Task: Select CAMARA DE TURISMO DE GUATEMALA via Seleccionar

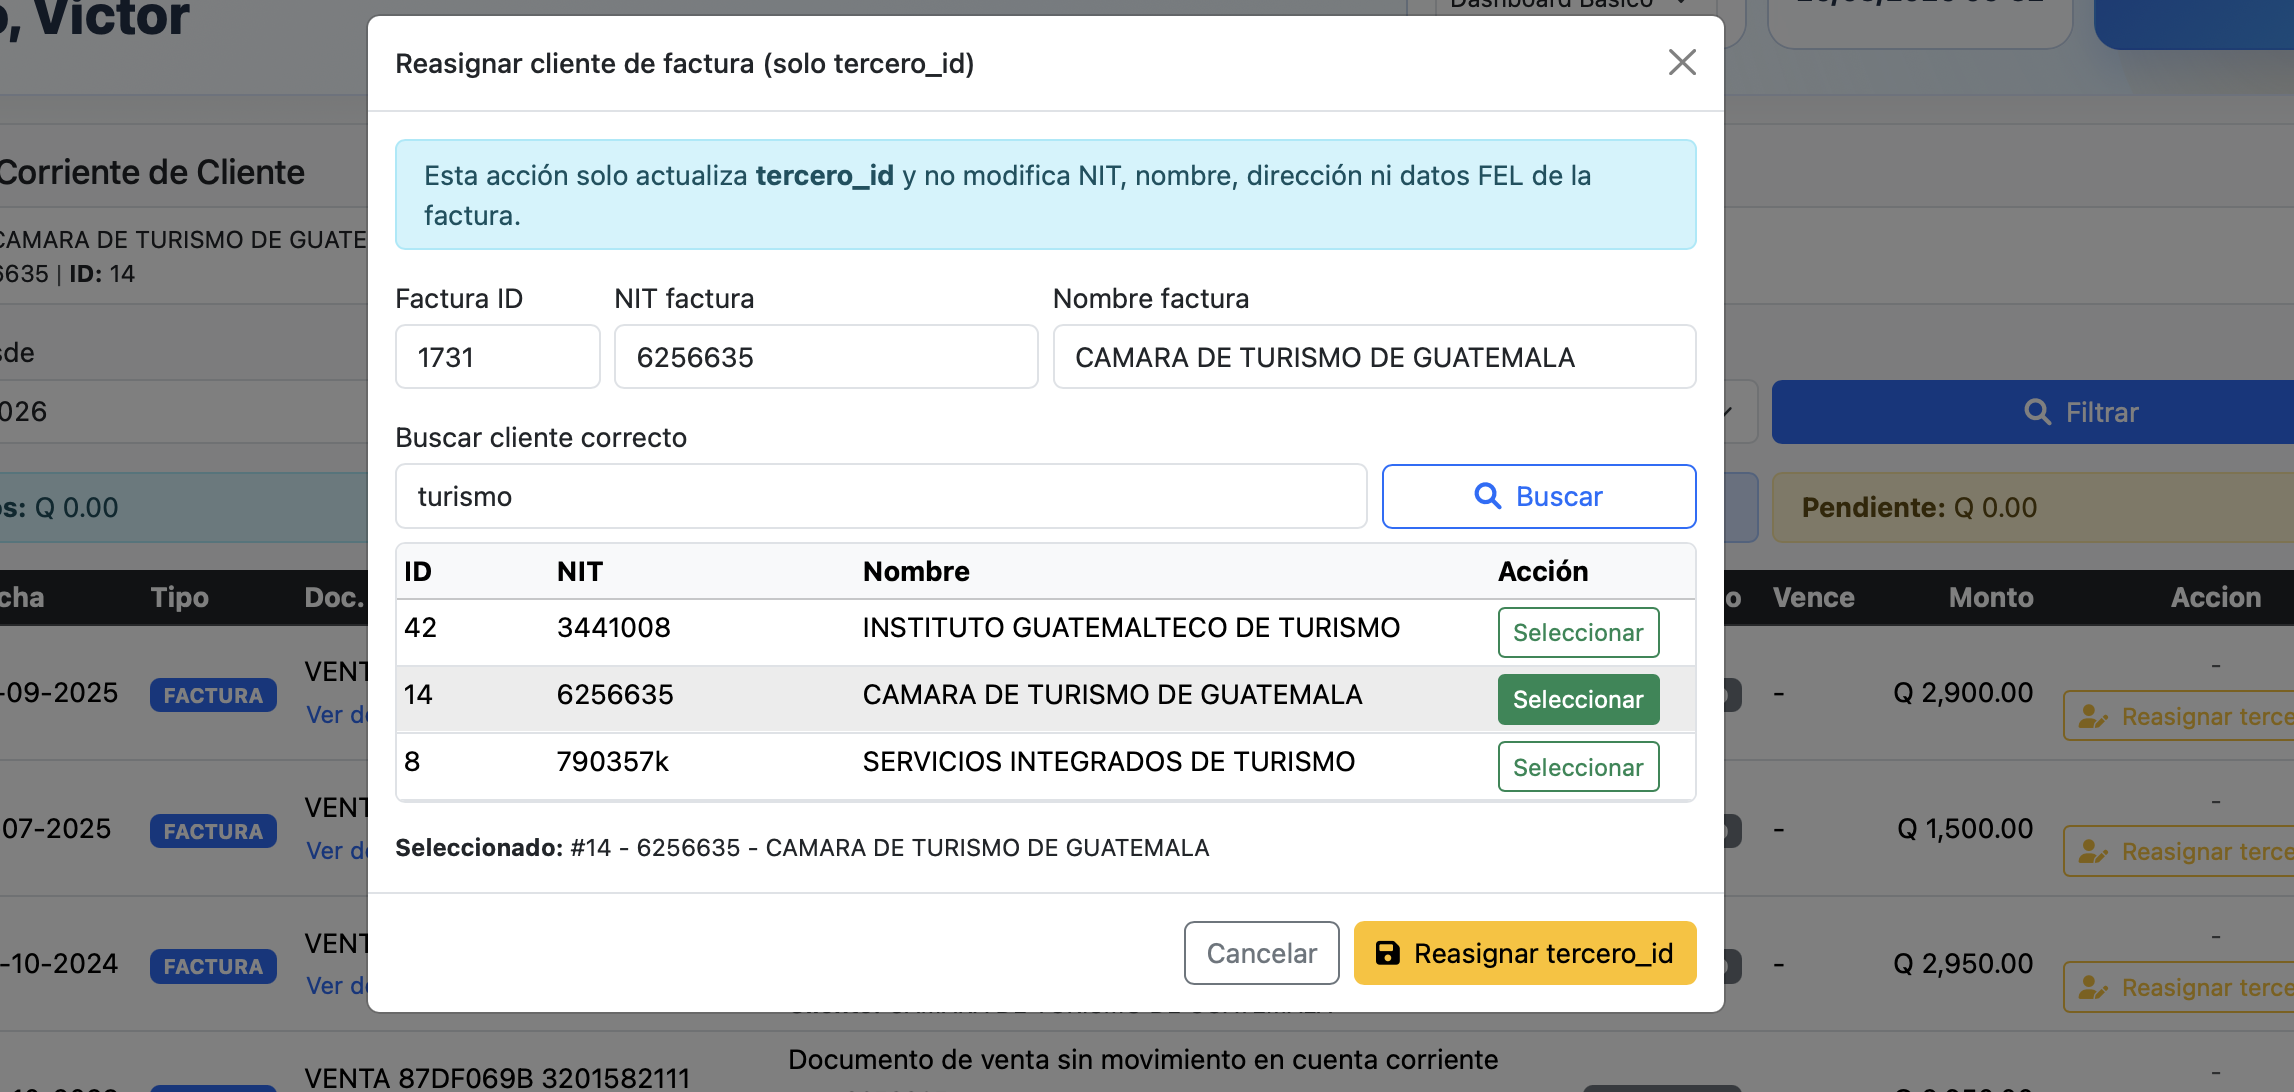Action: pyautogui.click(x=1578, y=699)
